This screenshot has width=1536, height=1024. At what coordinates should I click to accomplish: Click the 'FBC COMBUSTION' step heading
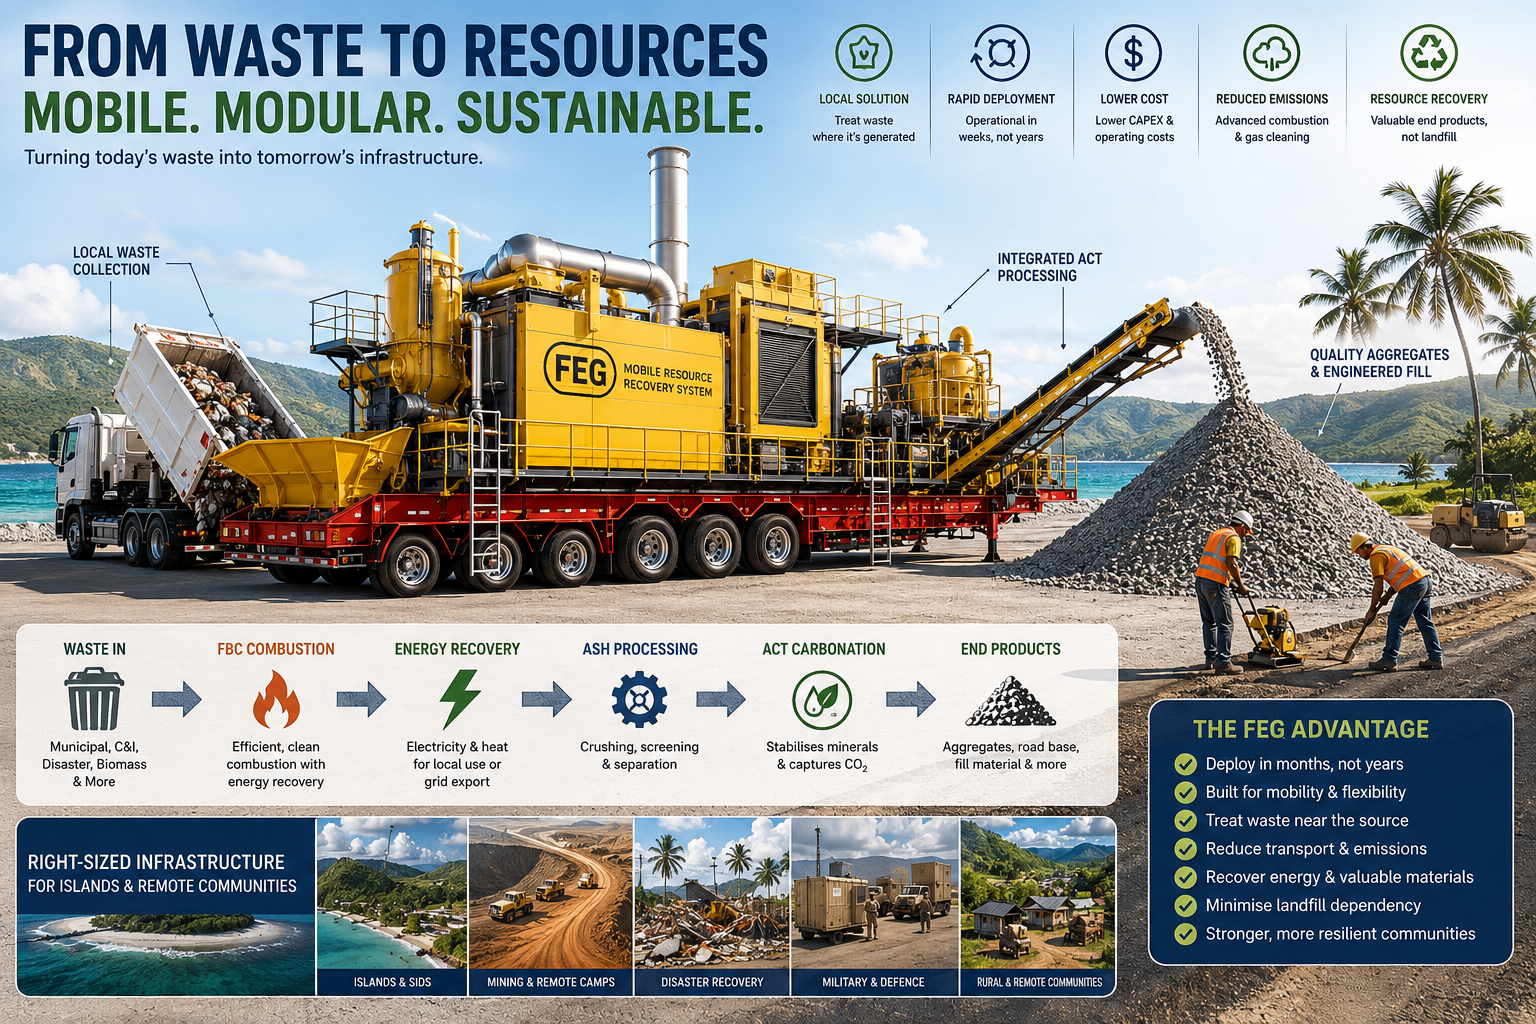pyautogui.click(x=276, y=649)
